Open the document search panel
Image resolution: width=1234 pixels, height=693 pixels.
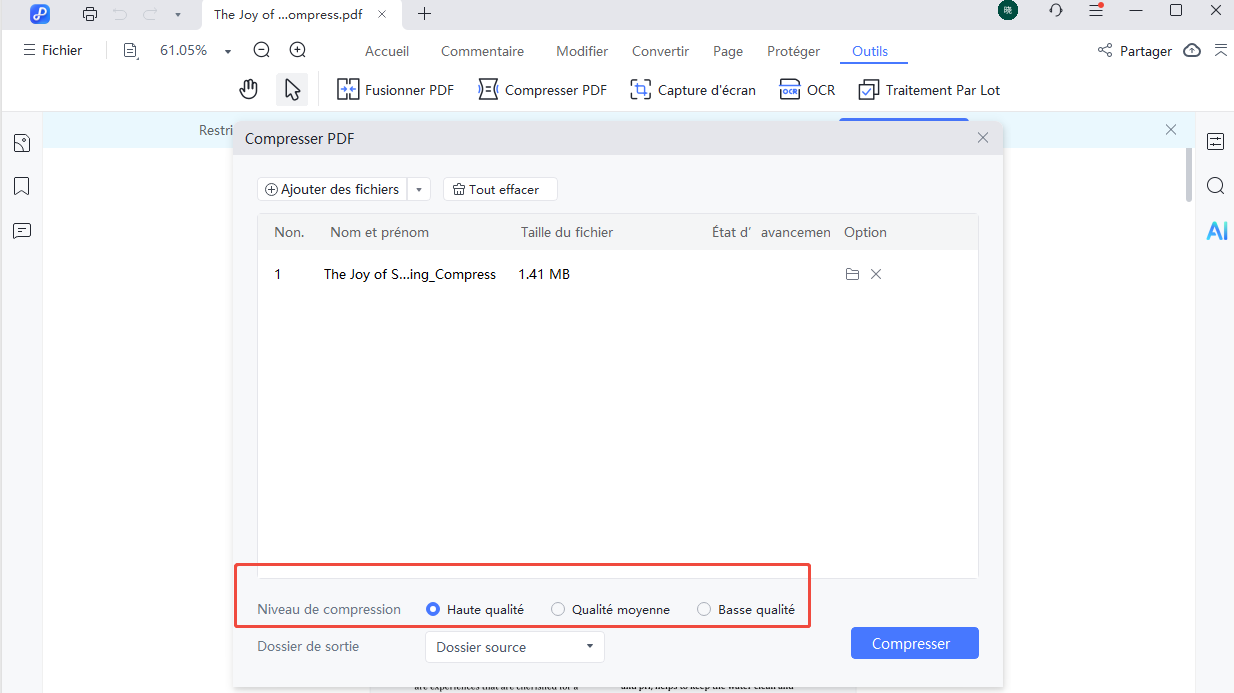pyautogui.click(x=1215, y=186)
